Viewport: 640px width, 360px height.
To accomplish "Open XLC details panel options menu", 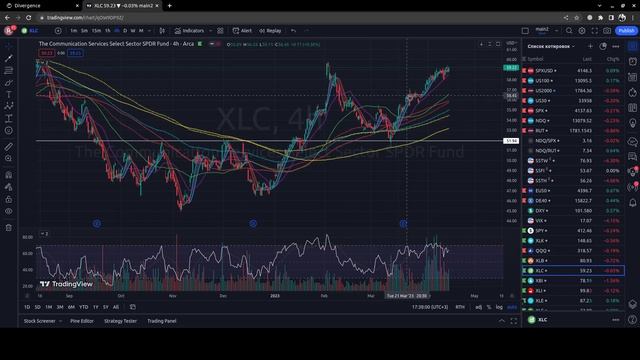I will [x=616, y=320].
